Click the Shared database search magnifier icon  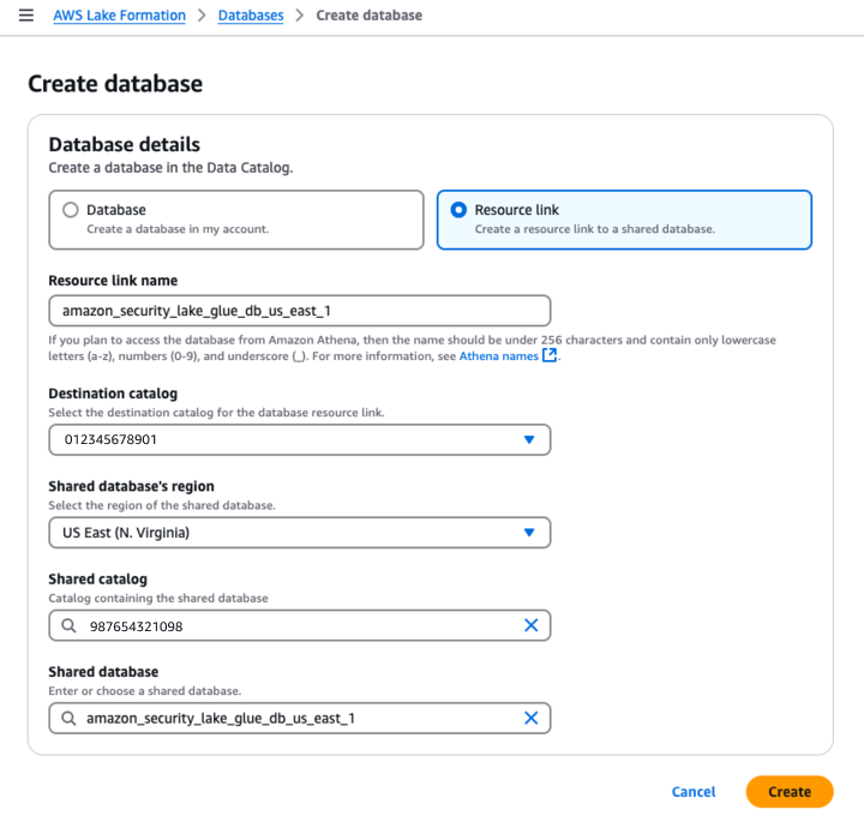[x=69, y=718]
